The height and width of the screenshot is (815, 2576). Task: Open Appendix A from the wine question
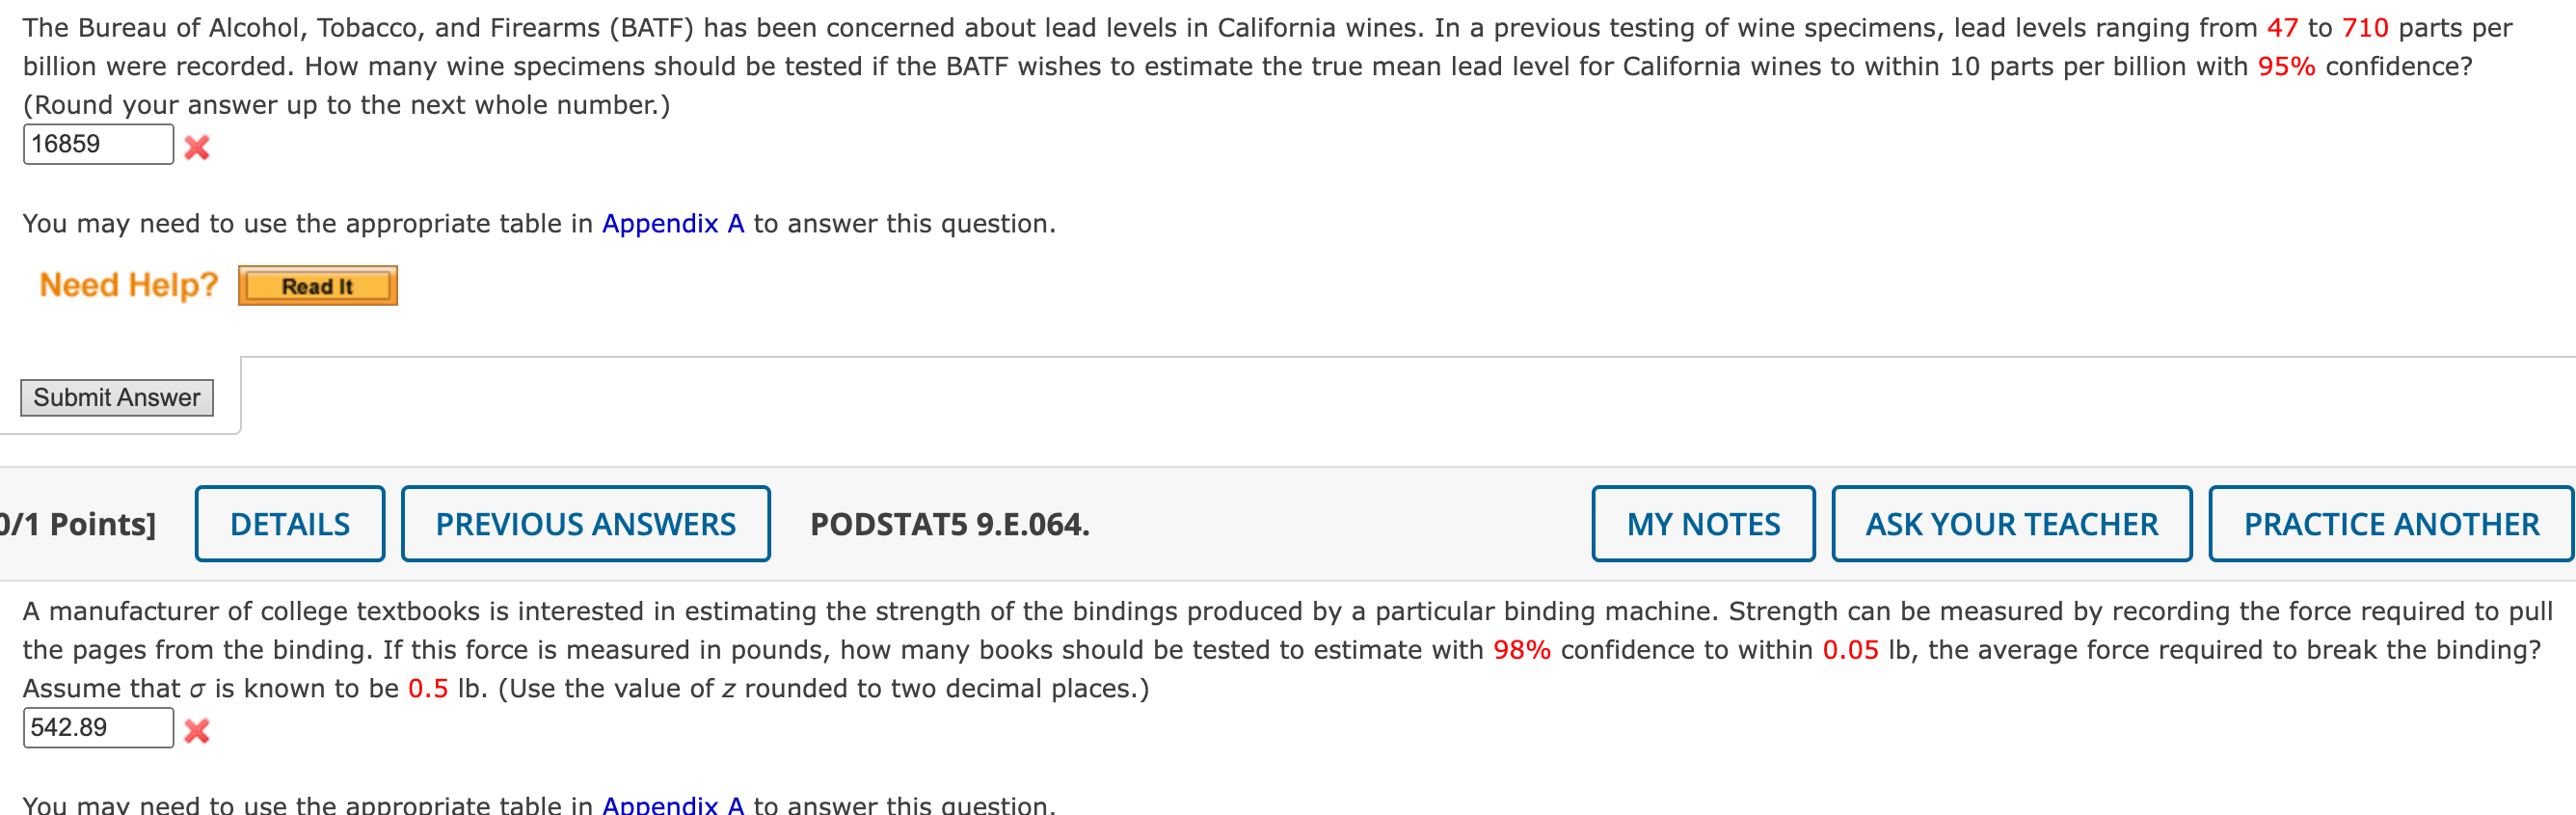point(672,223)
